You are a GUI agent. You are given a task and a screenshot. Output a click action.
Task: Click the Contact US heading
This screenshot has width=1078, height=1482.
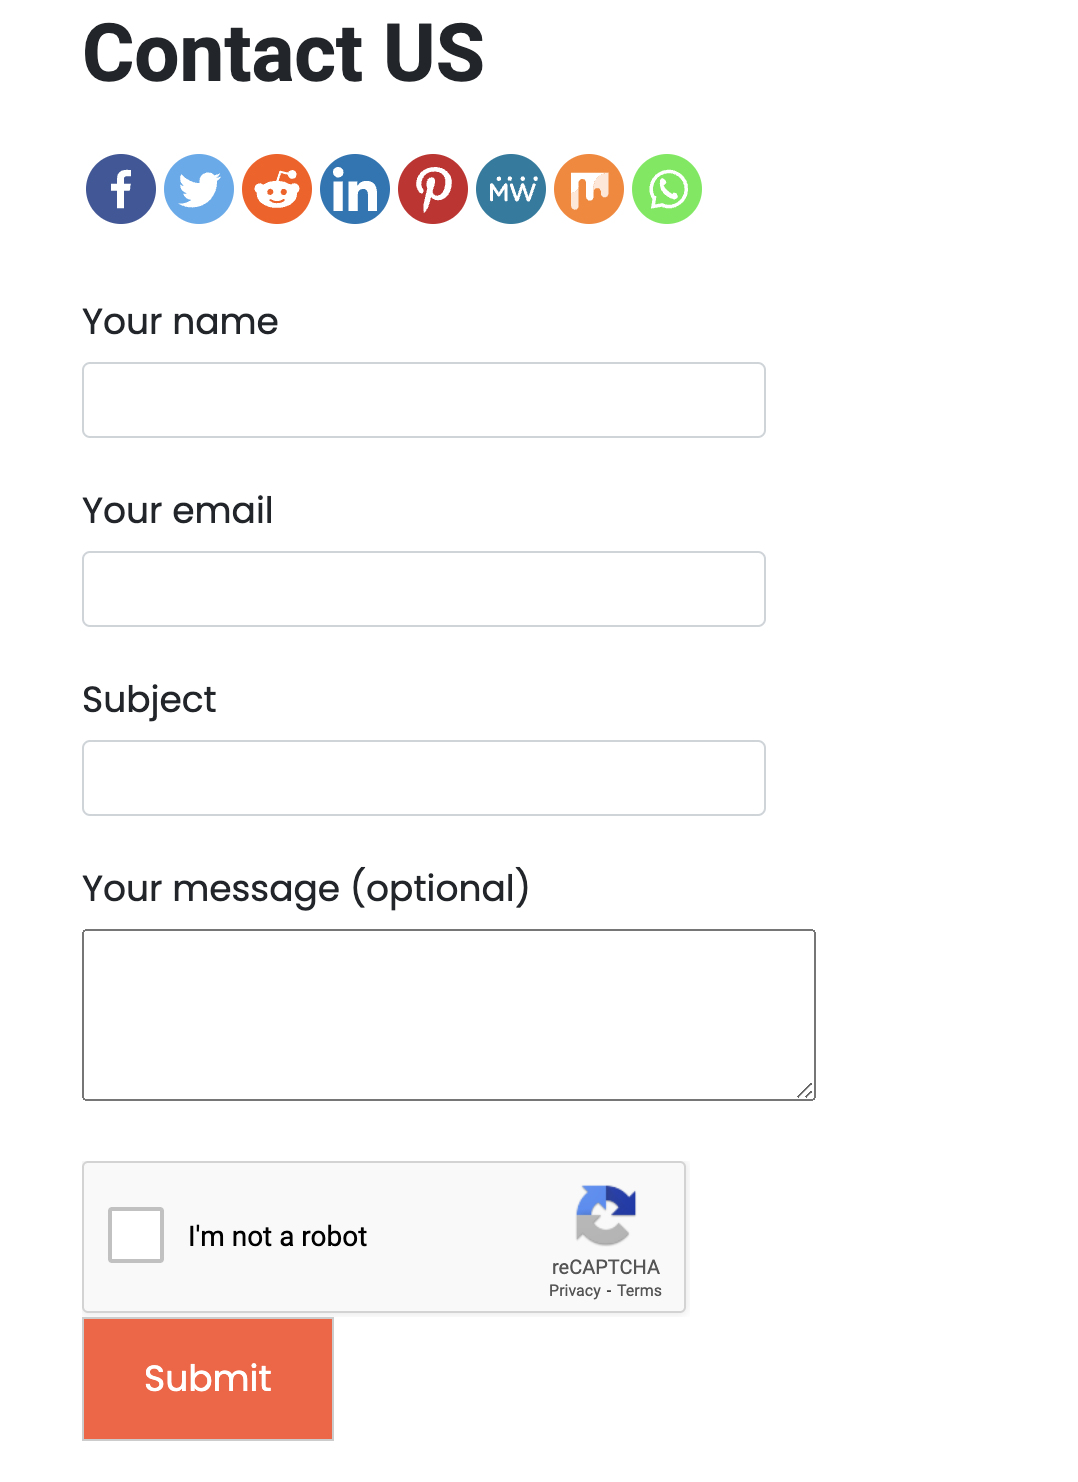tap(284, 53)
